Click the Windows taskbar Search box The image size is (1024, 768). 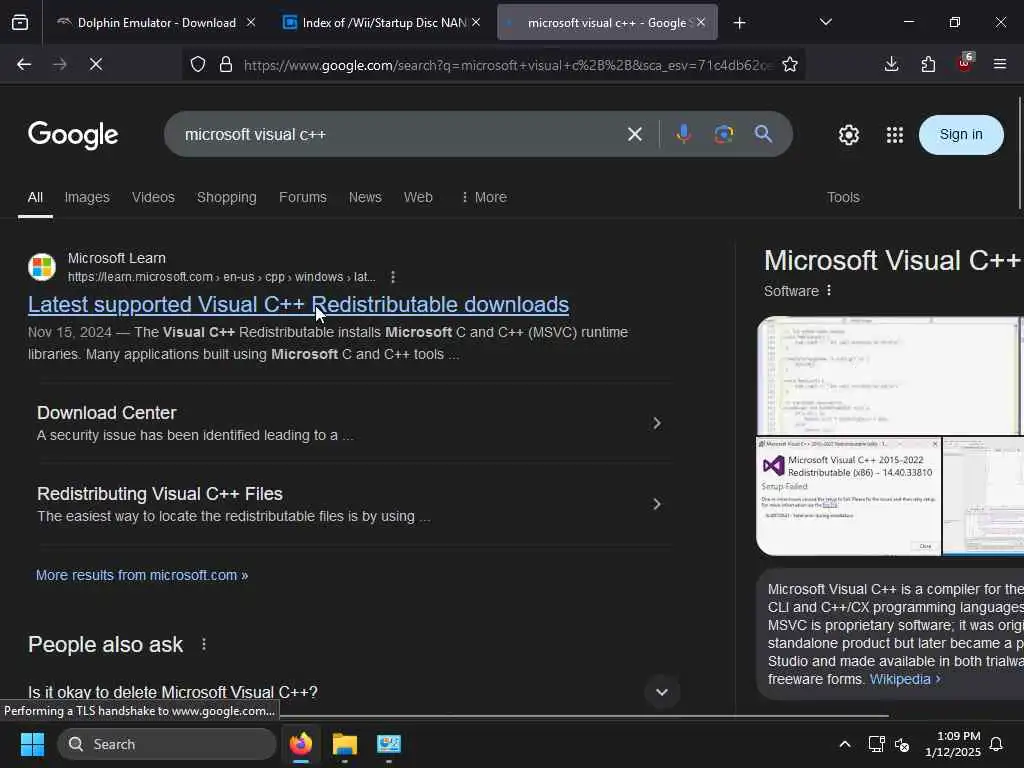pos(167,744)
